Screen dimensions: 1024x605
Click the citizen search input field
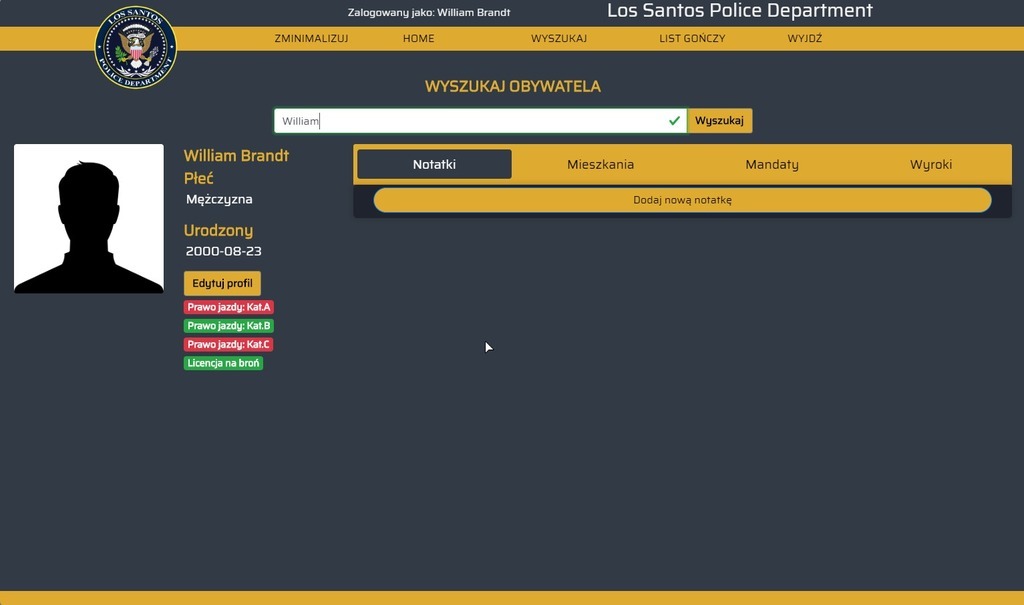click(480, 121)
